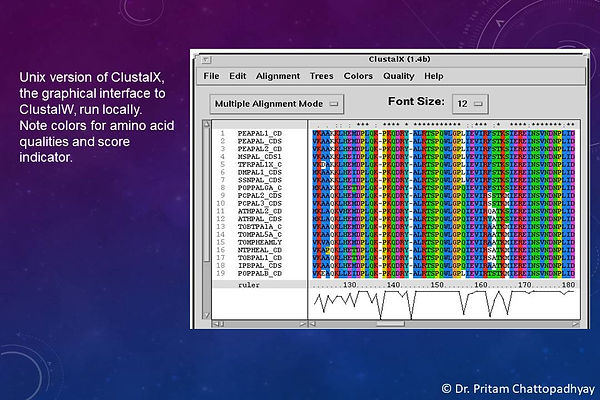The height and width of the screenshot is (400, 600).
Task: Select sequence MSPAL_CDS1
Action: (259, 157)
